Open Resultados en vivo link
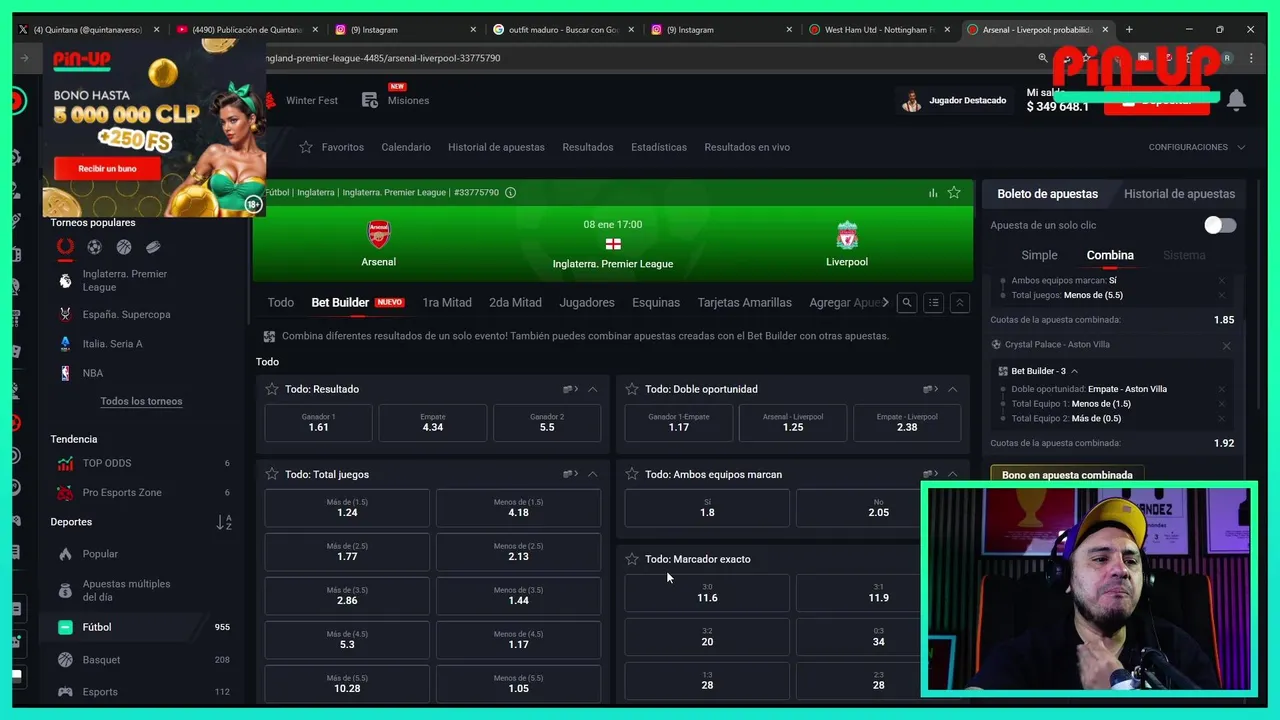This screenshot has height=720, width=1280. [x=747, y=147]
